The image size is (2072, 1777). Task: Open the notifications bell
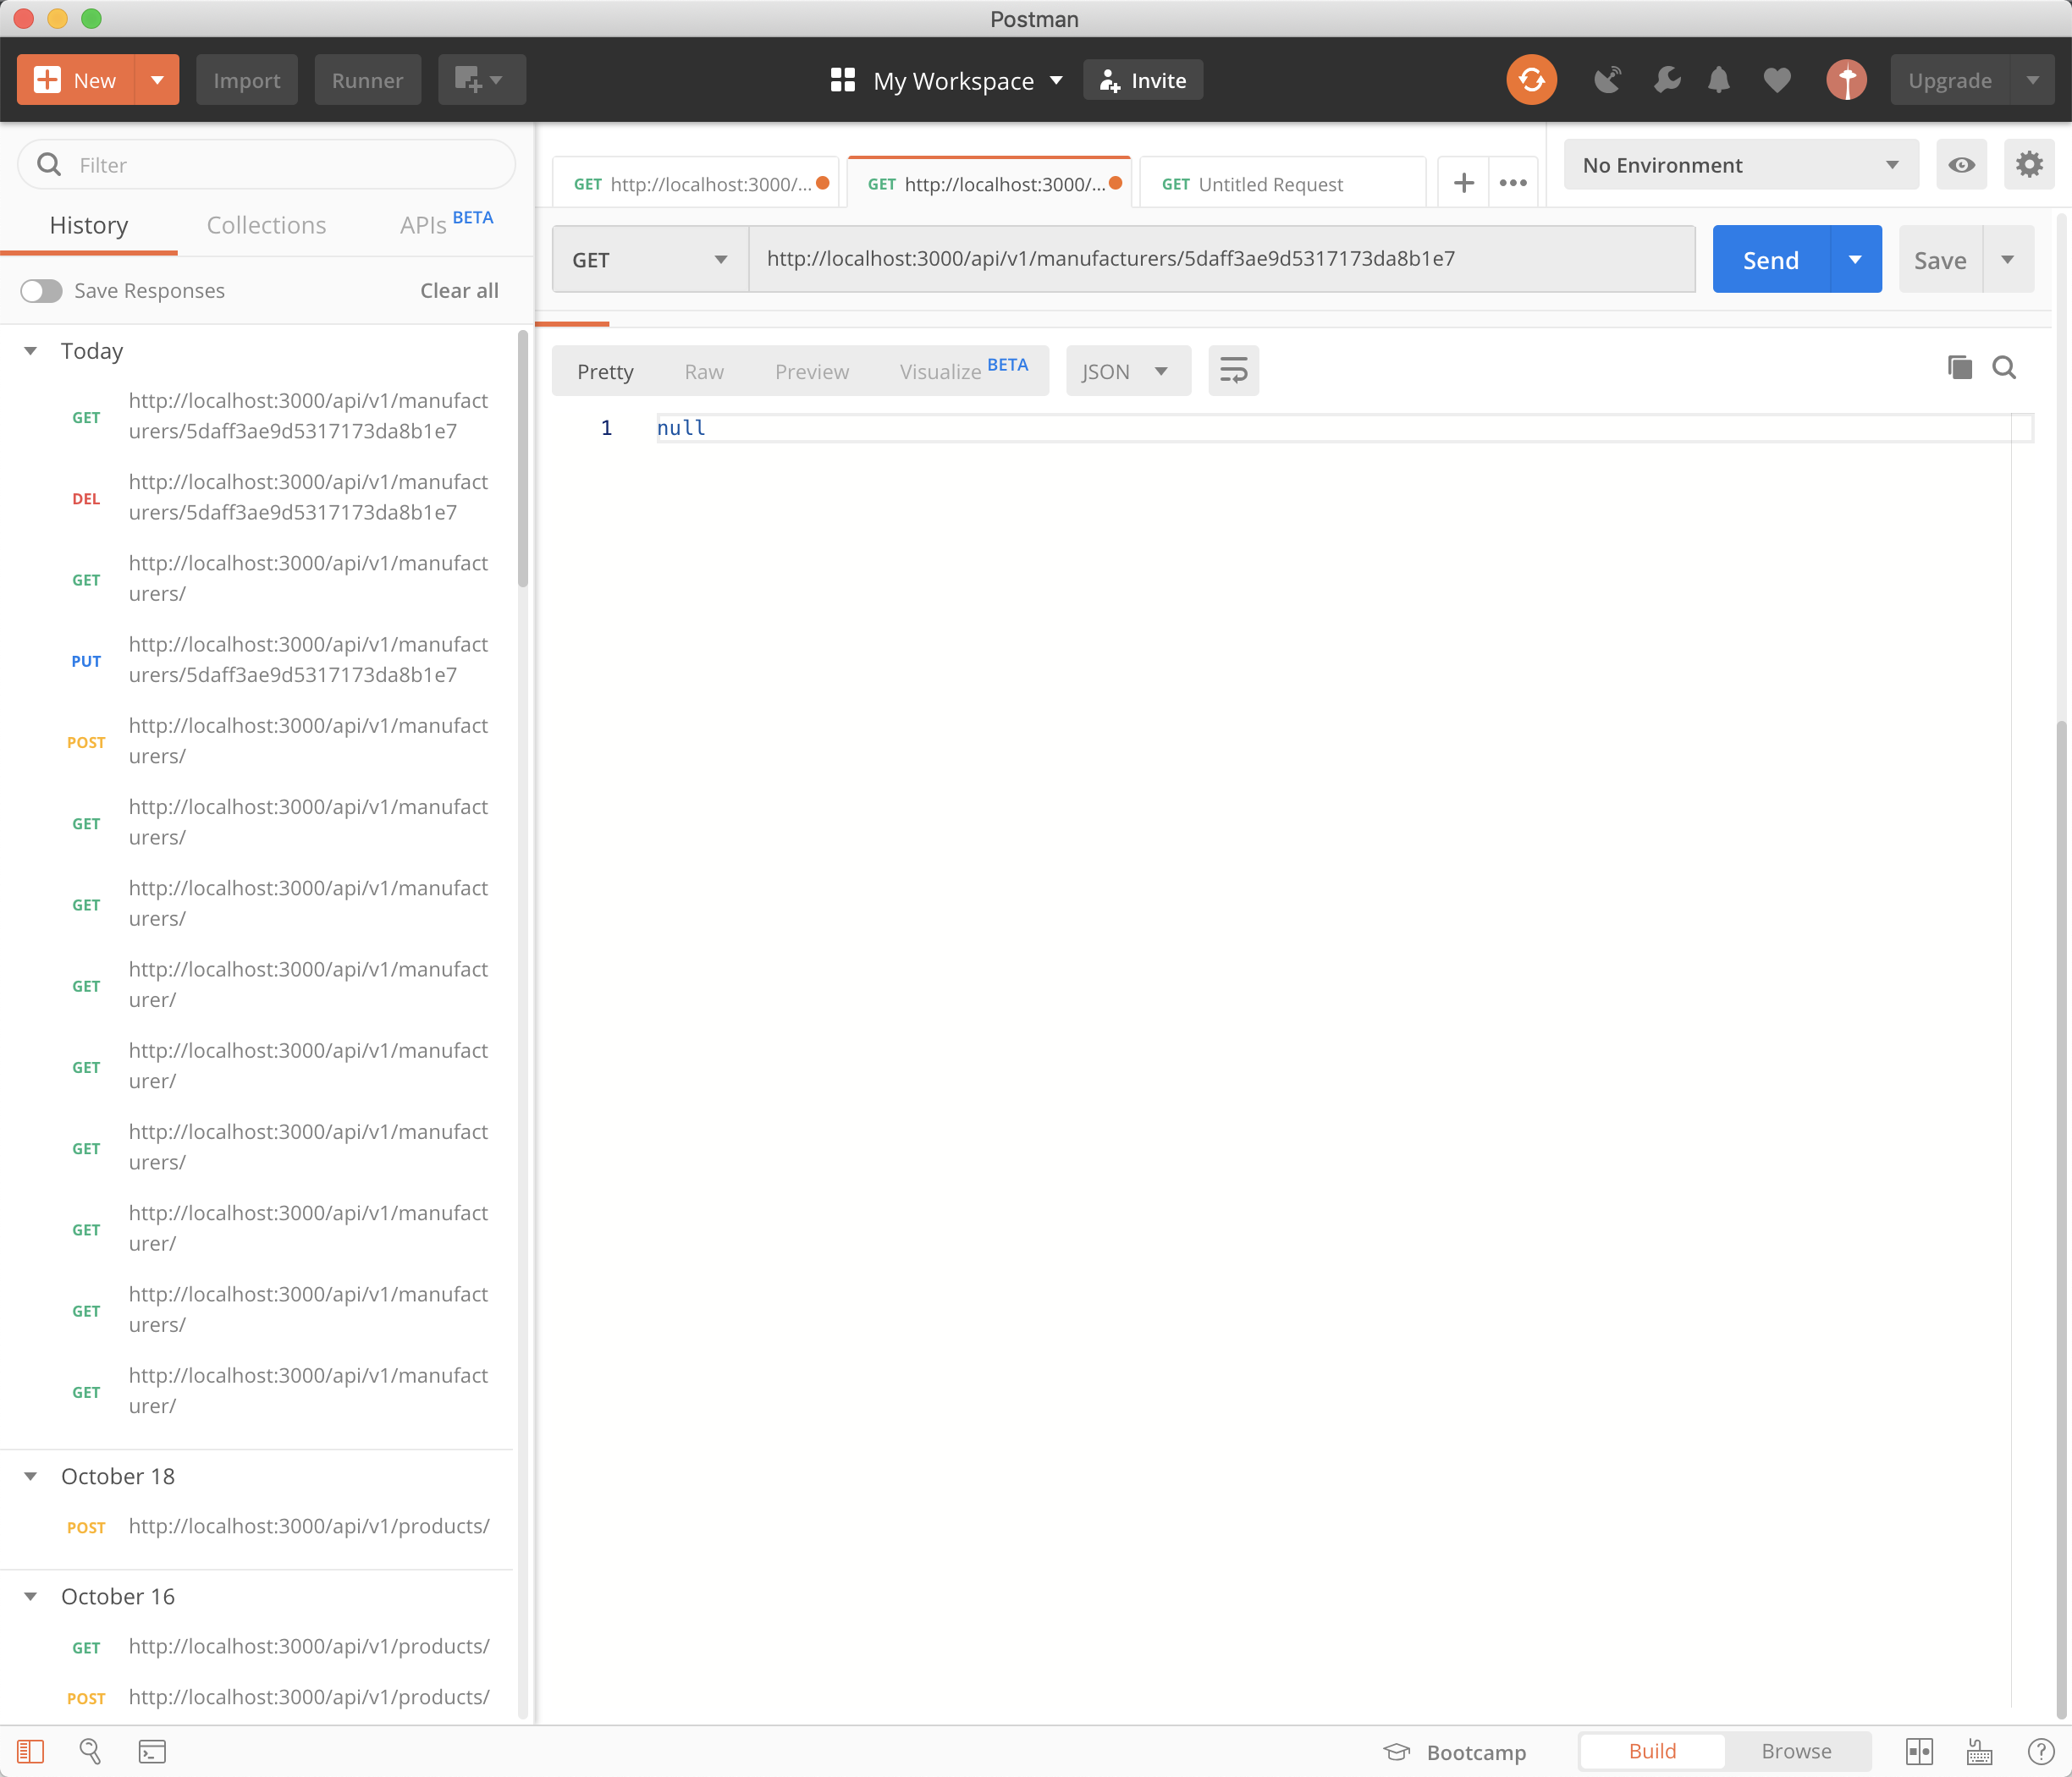1718,80
